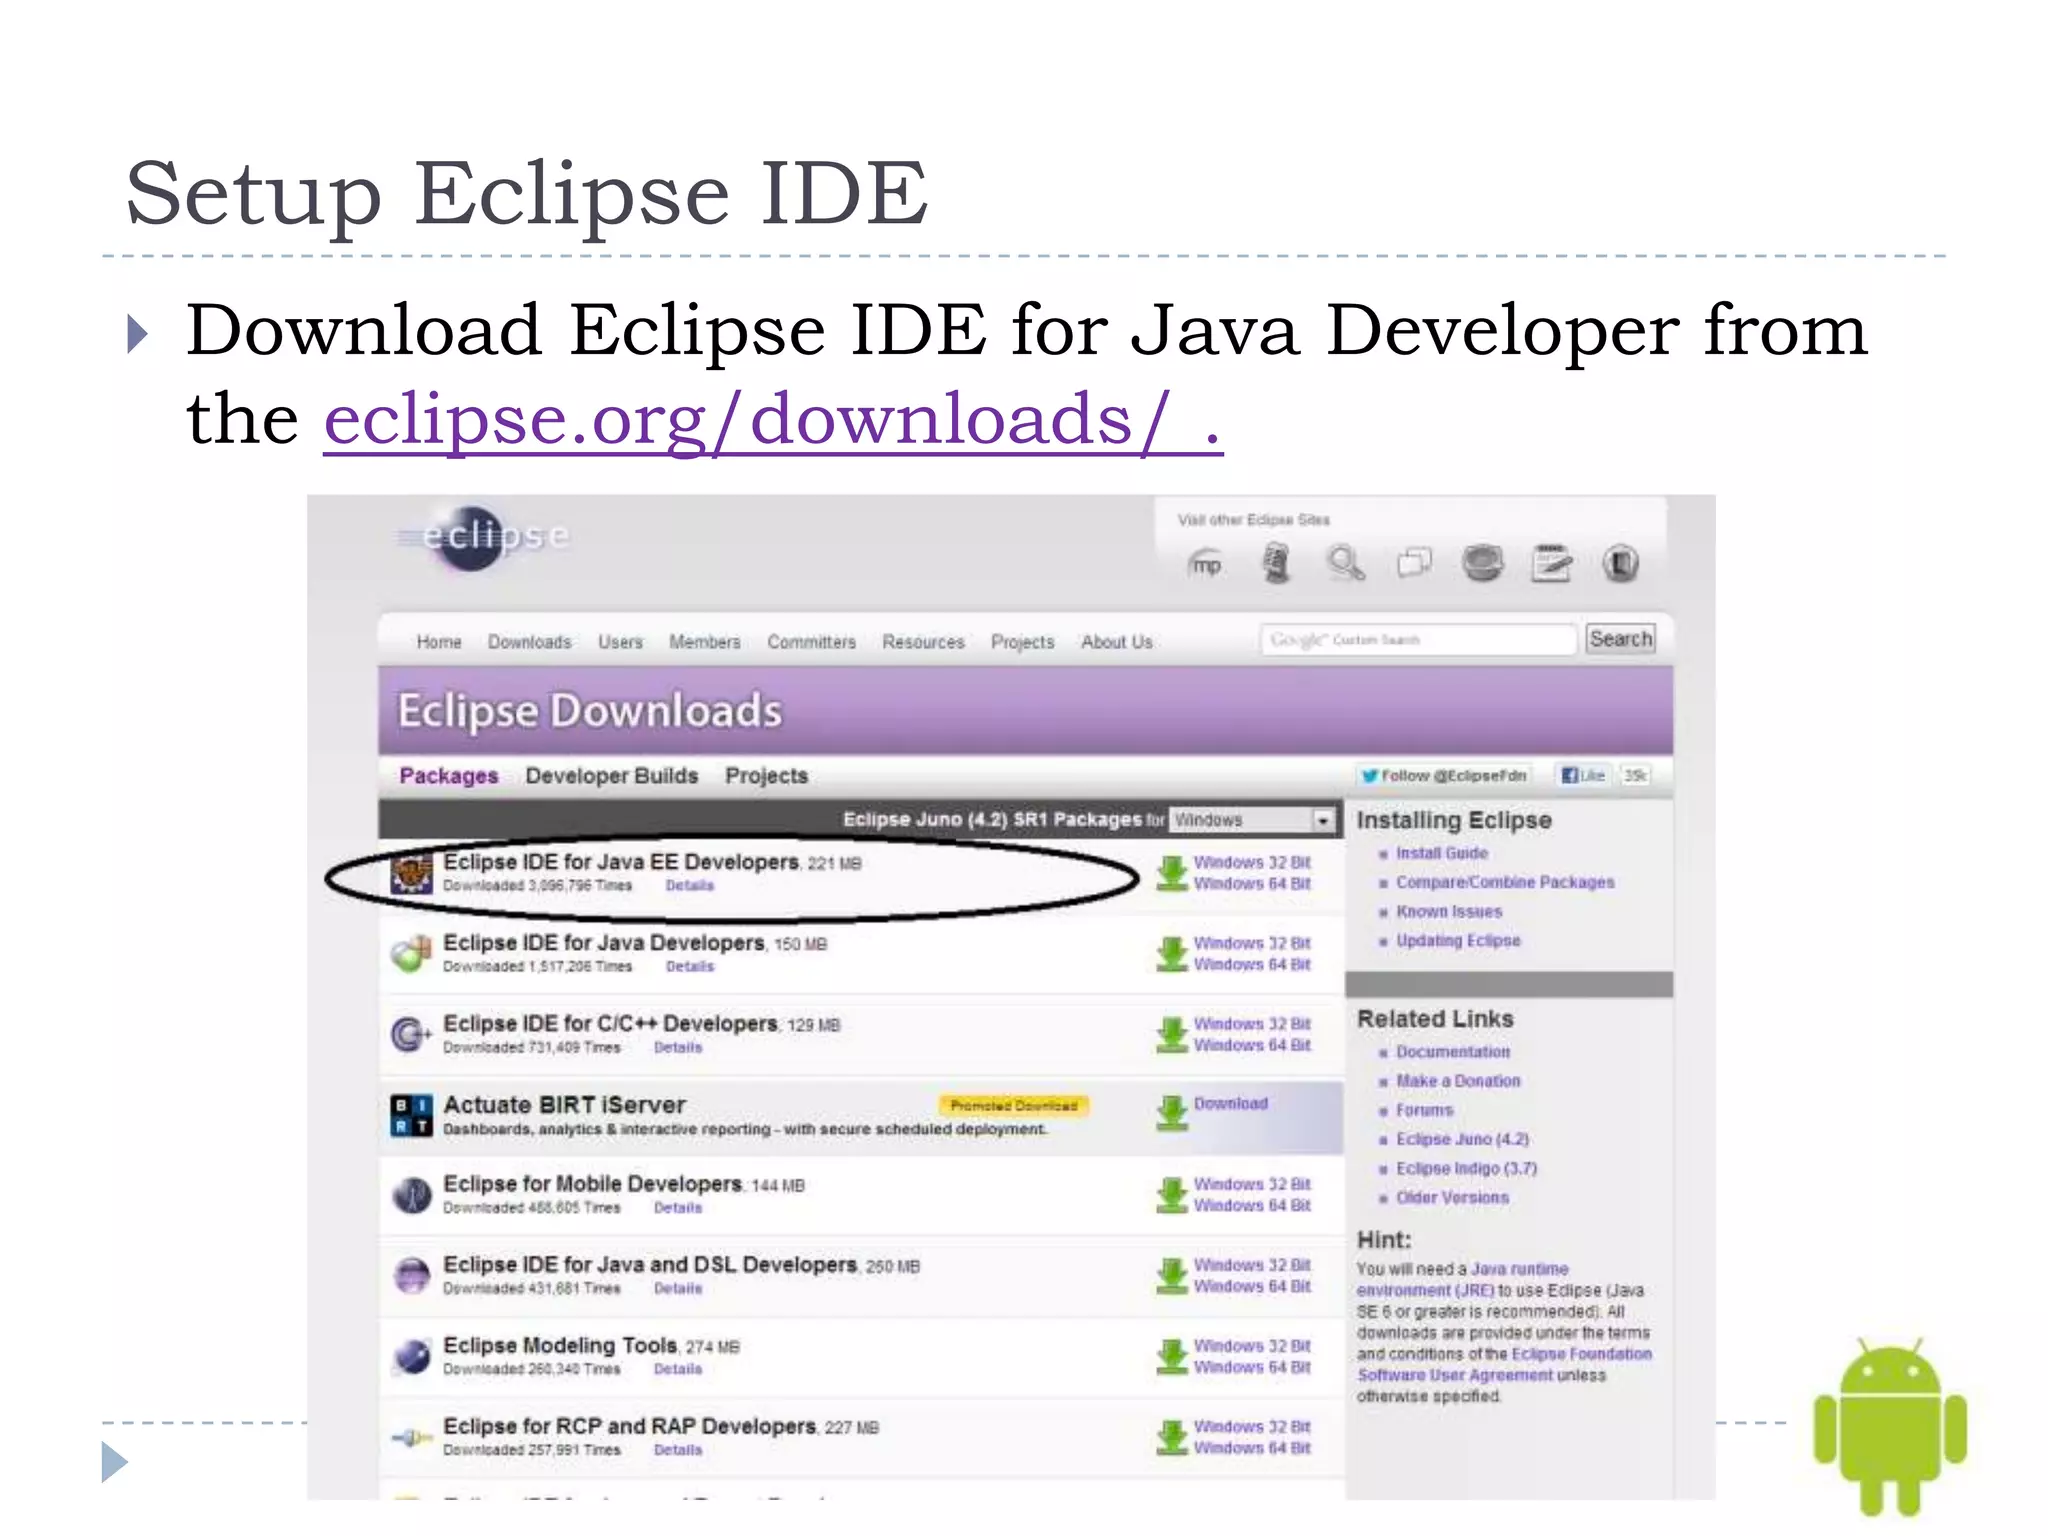
Task: Open the Older Versions link
Action: pyautogui.click(x=1452, y=1198)
